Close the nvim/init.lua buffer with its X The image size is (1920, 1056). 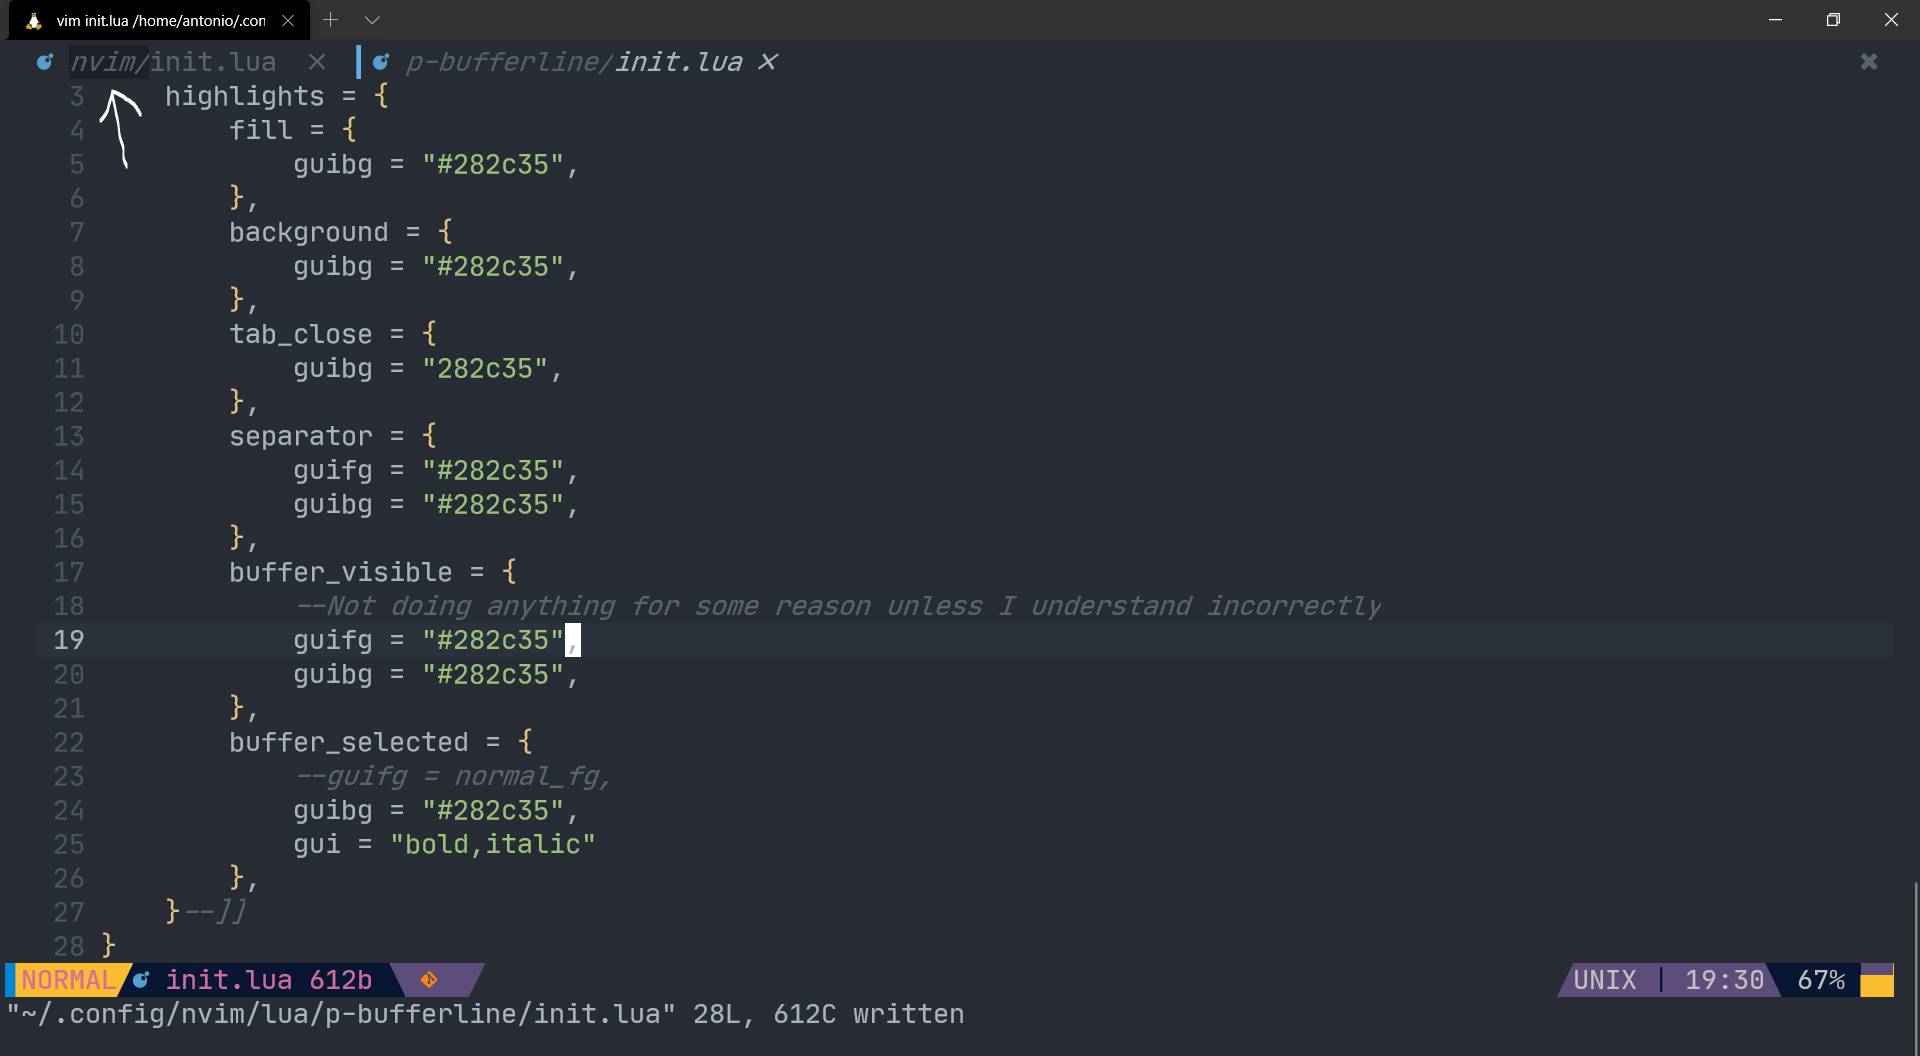[x=317, y=62]
